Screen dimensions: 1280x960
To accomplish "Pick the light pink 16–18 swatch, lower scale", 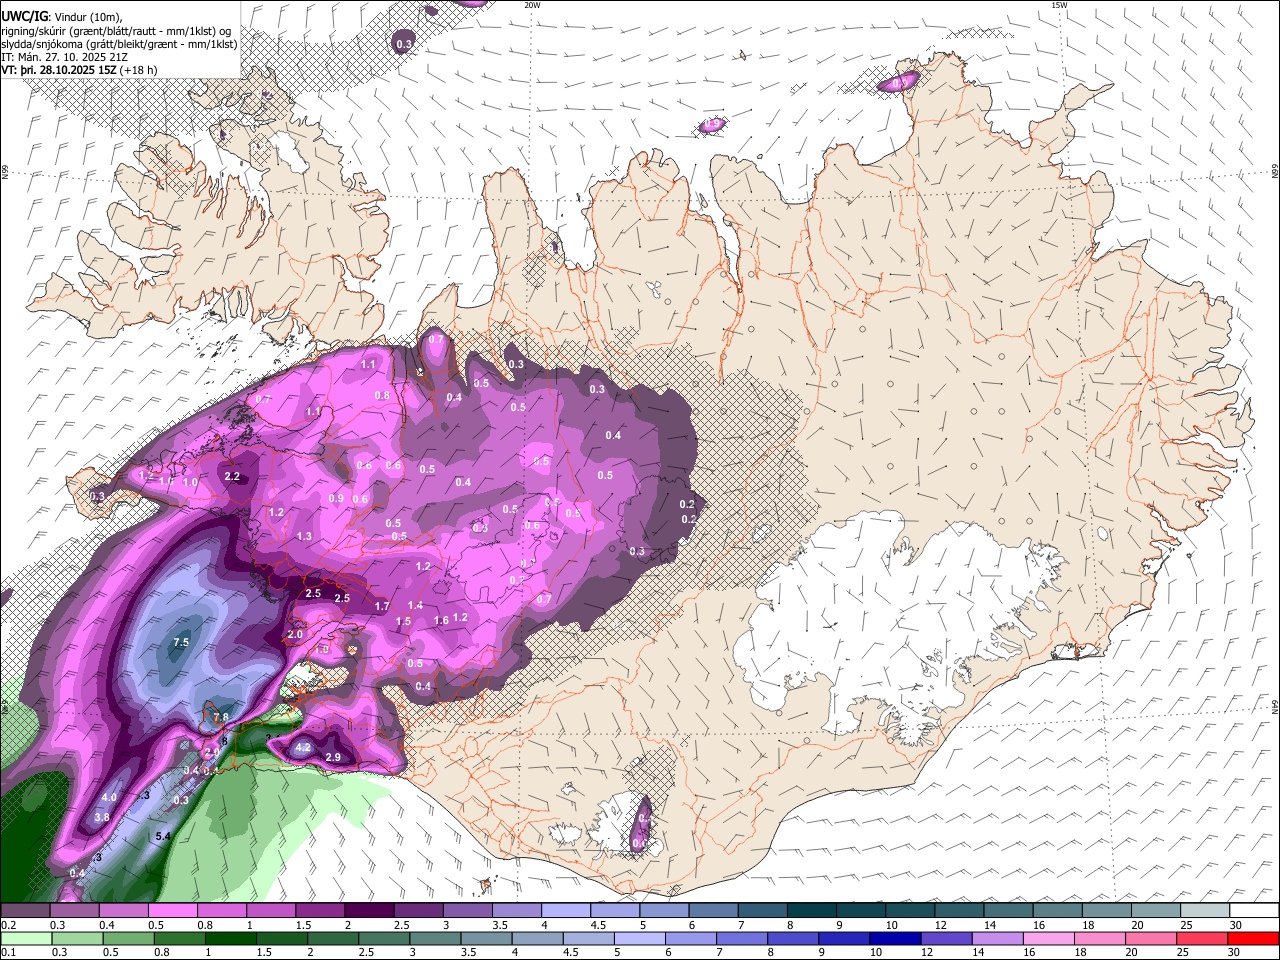I will point(1049,939).
